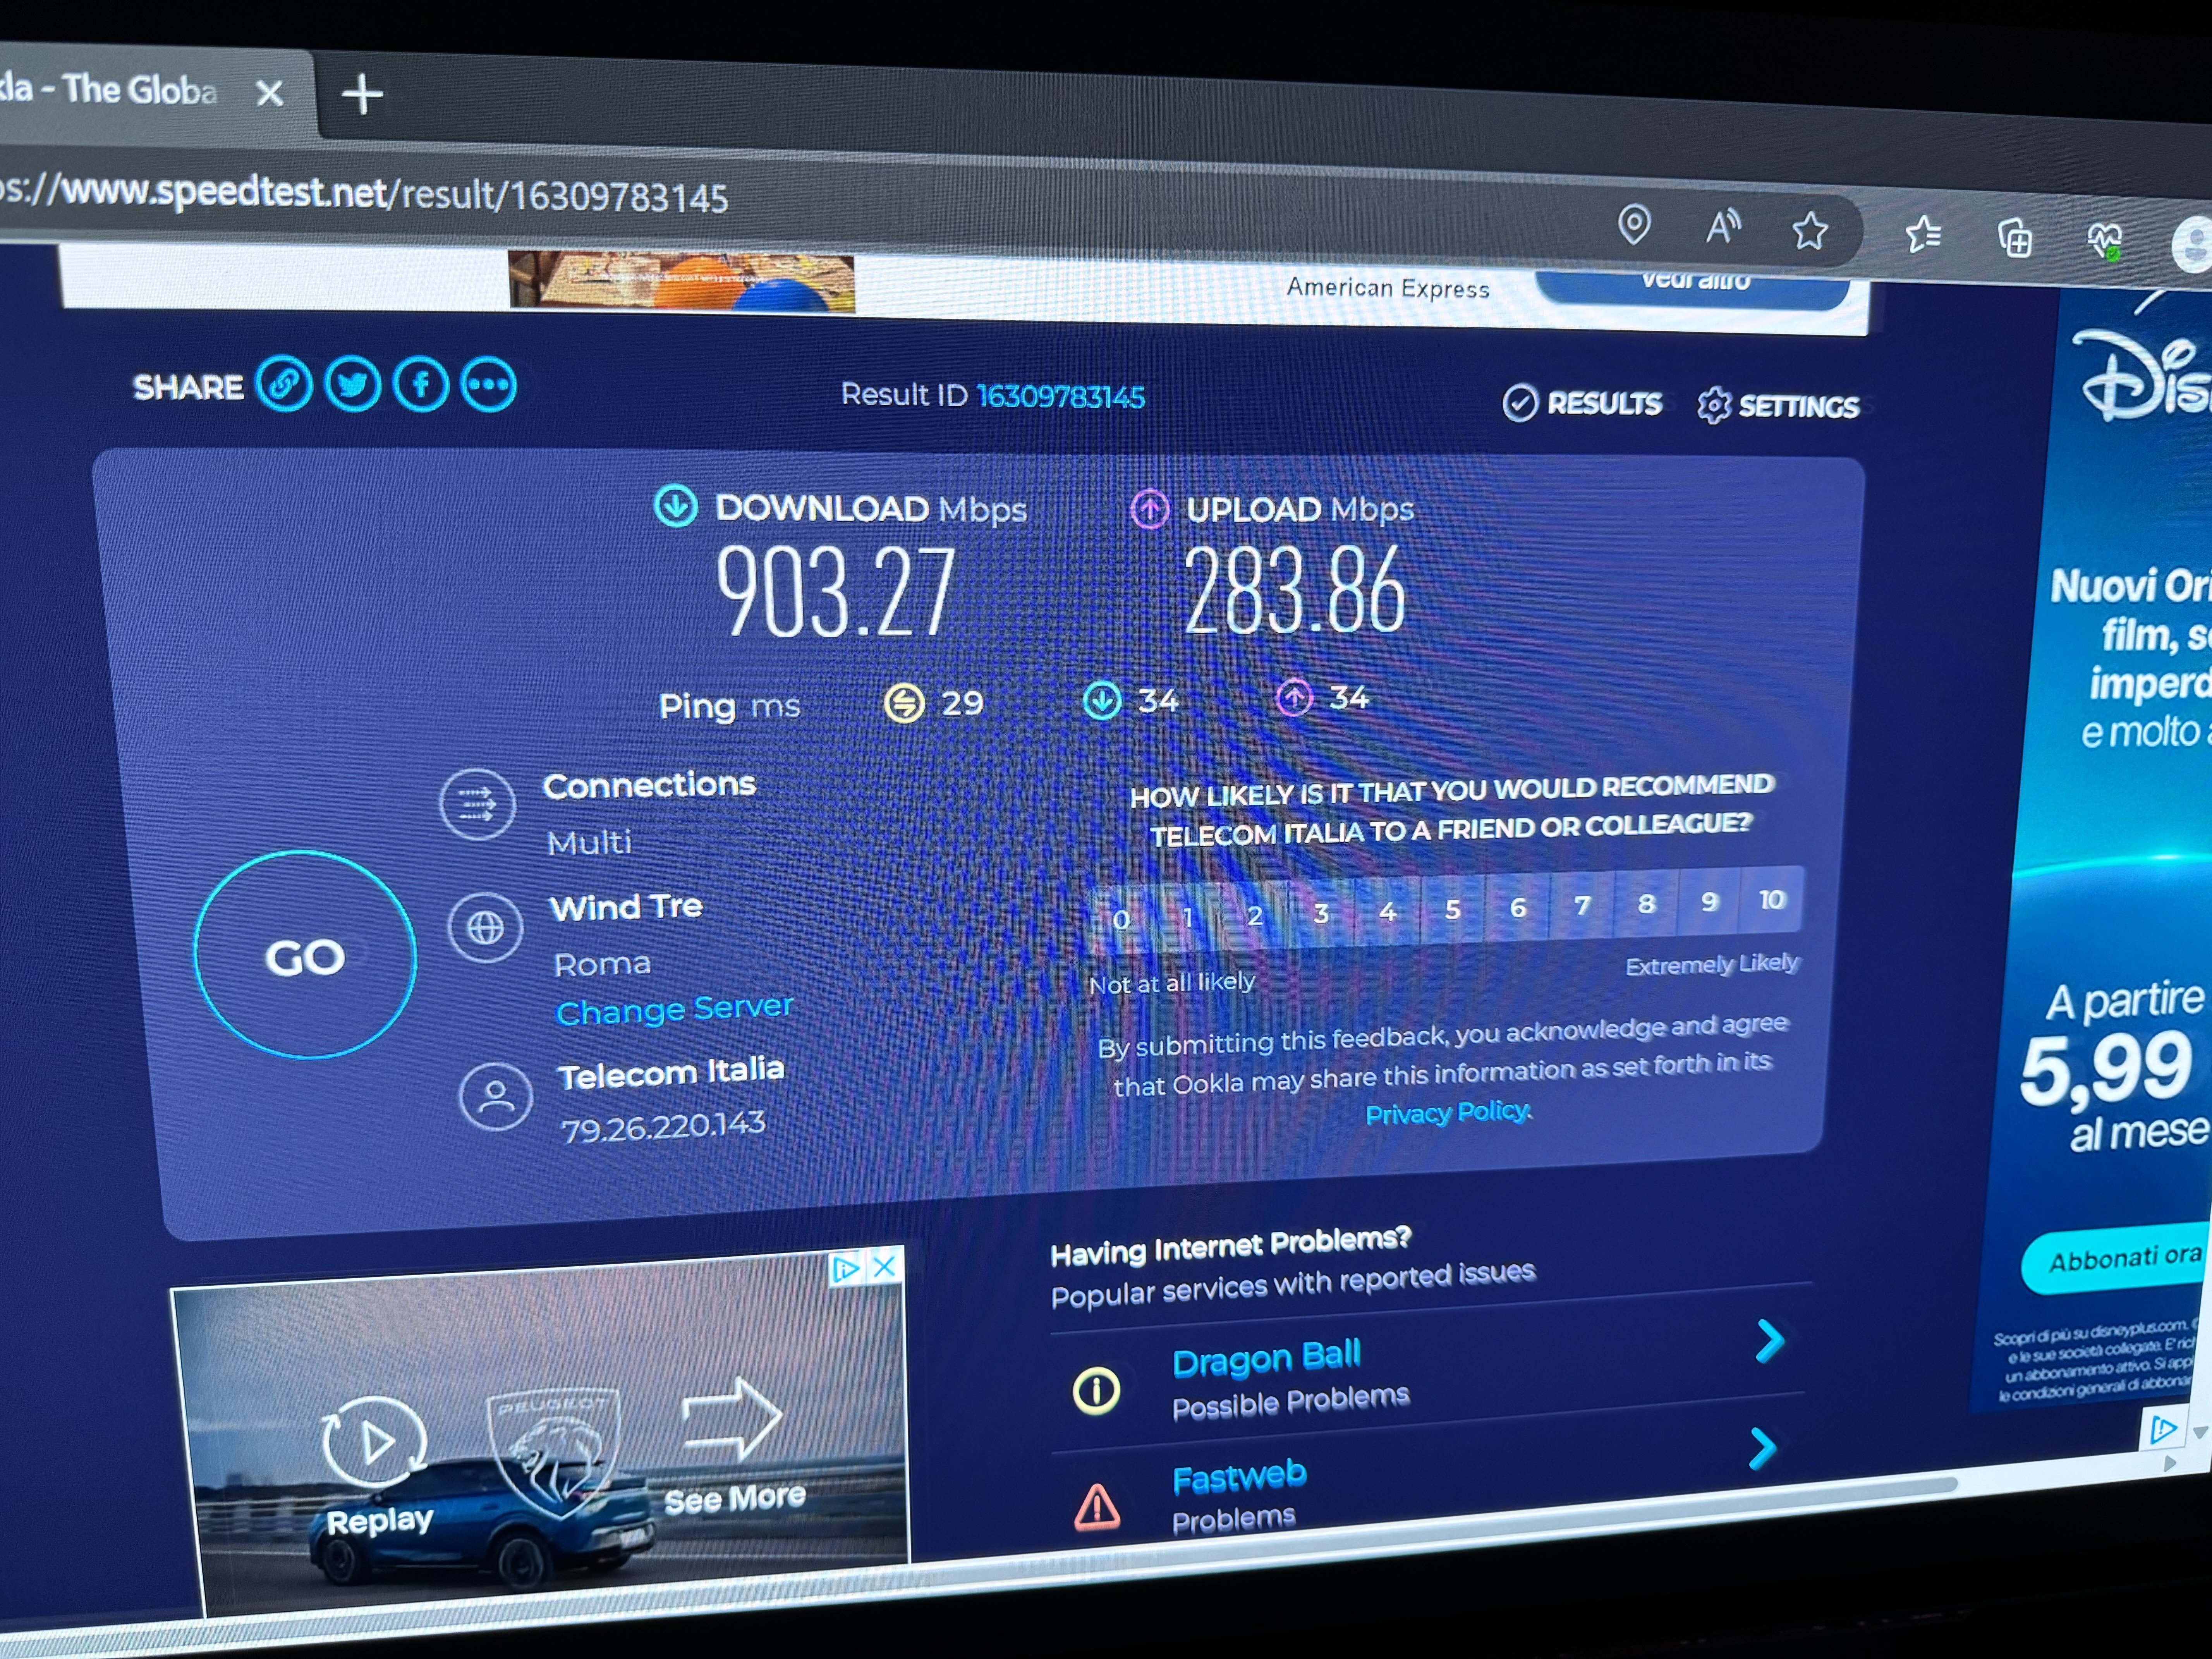The image size is (2212, 1659).
Task: Rate recommendation score 4
Action: (x=1387, y=911)
